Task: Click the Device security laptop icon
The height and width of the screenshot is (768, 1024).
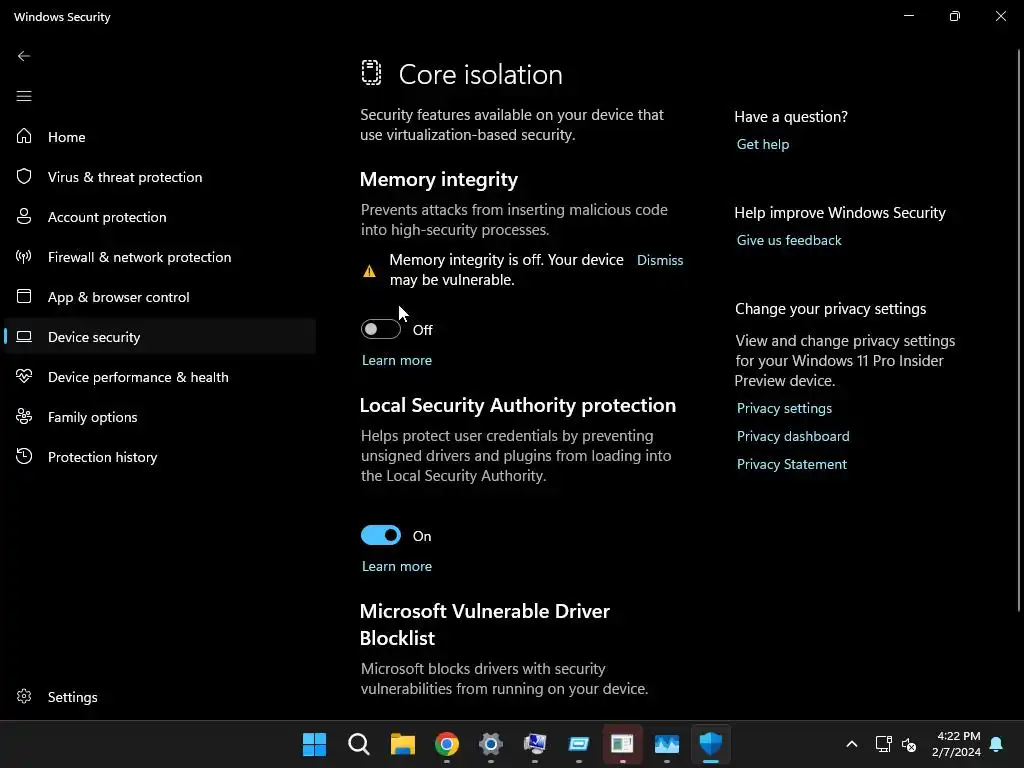Action: (24, 336)
